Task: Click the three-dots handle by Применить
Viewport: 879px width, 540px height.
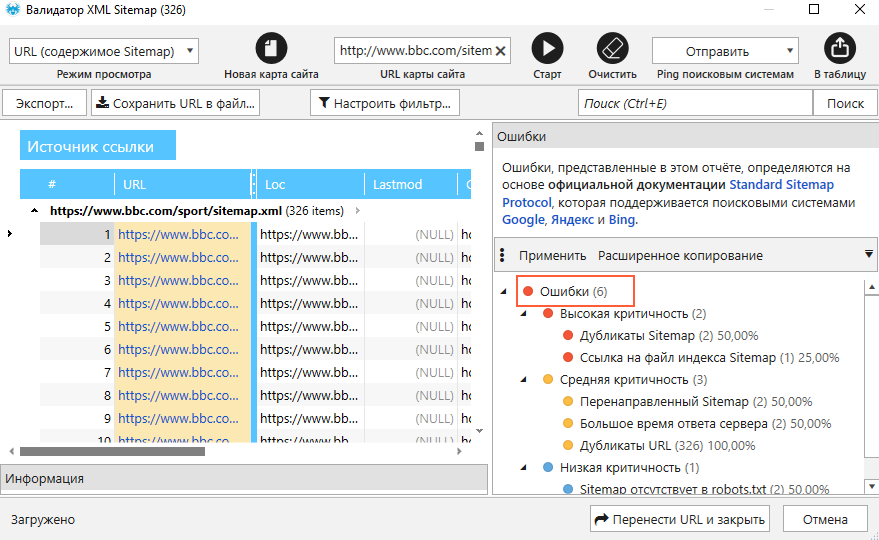Action: pyautogui.click(x=502, y=255)
